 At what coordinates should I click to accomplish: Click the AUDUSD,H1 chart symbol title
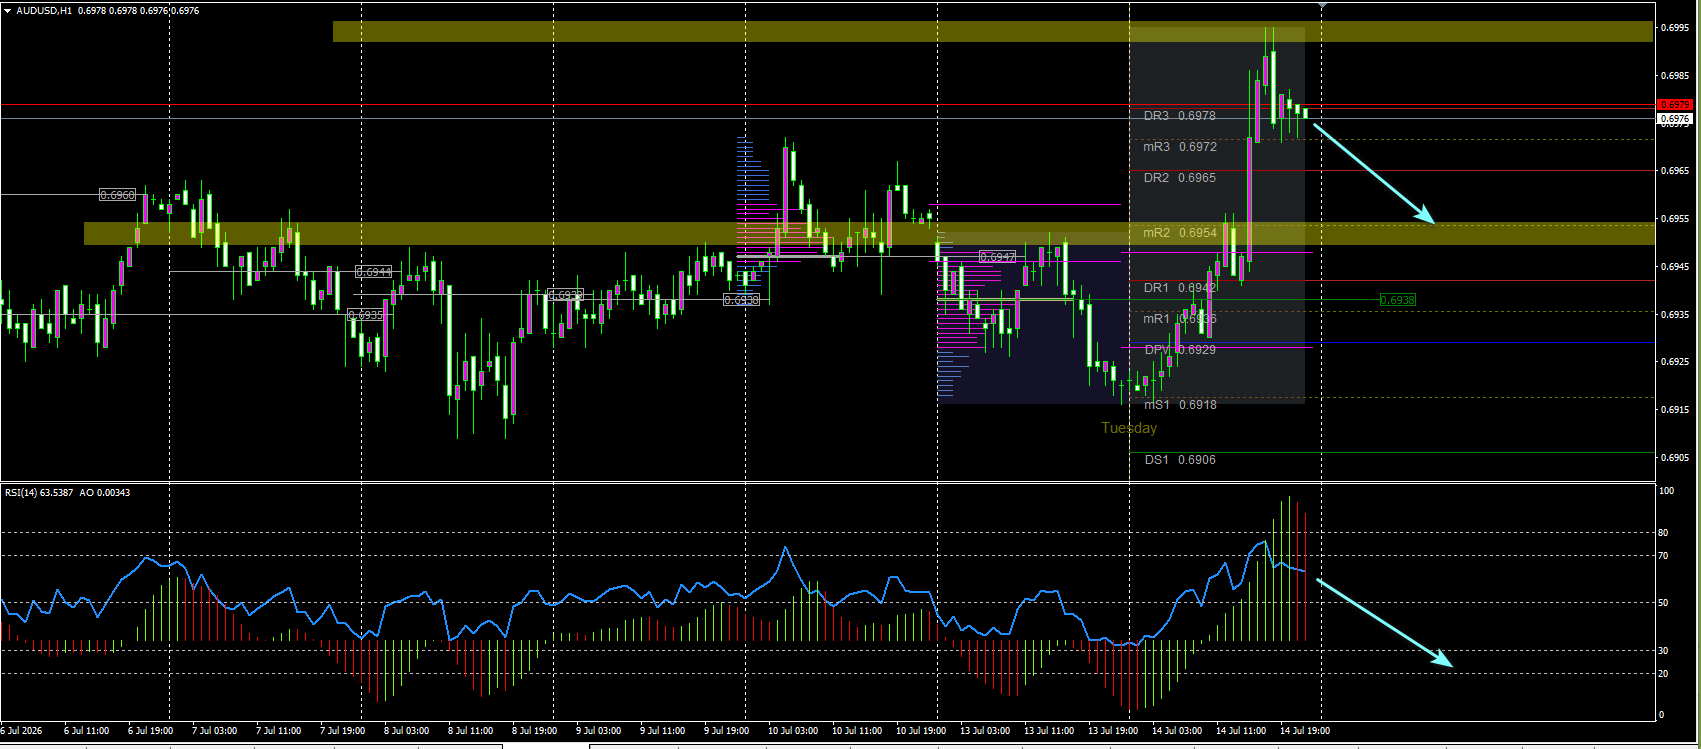(44, 11)
